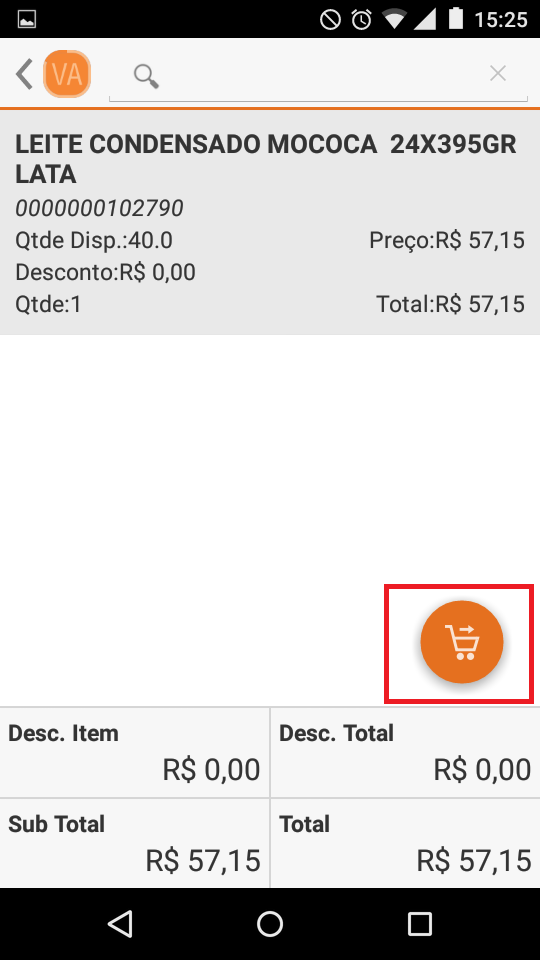This screenshot has height=960, width=540.
Task: Tap the magnifier search icon
Action: [146, 77]
